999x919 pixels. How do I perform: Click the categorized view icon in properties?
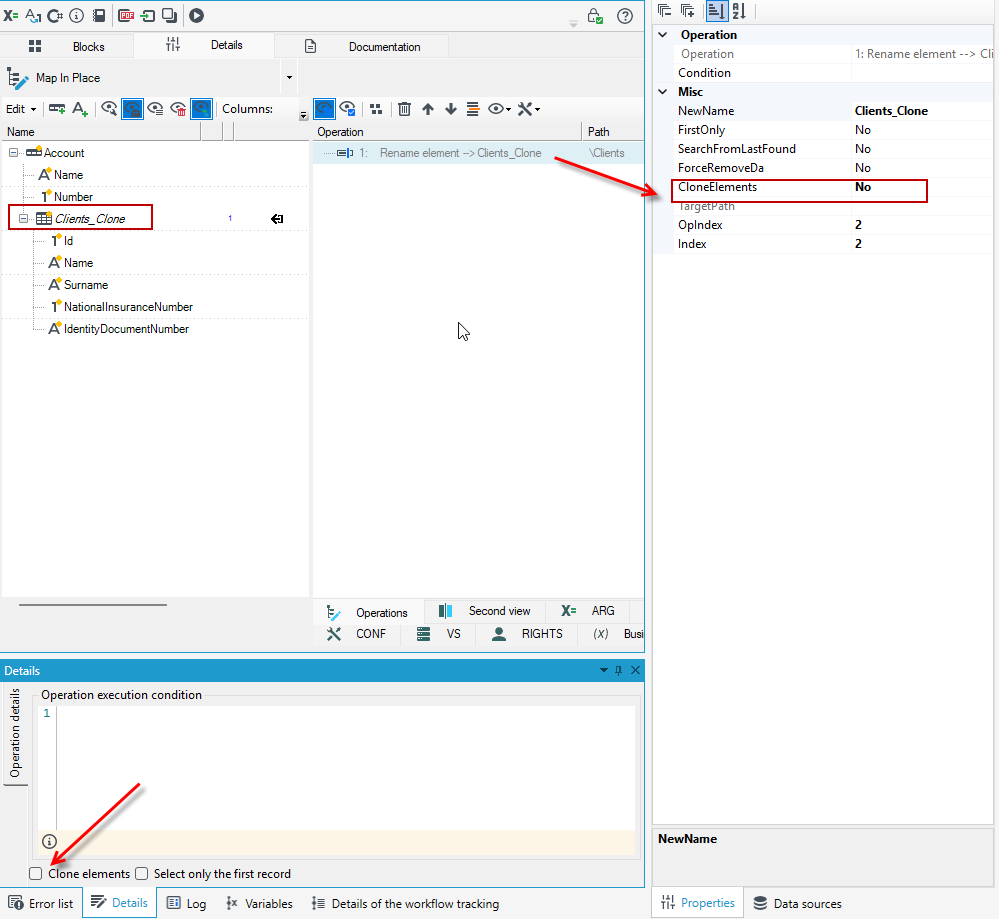click(x=716, y=11)
